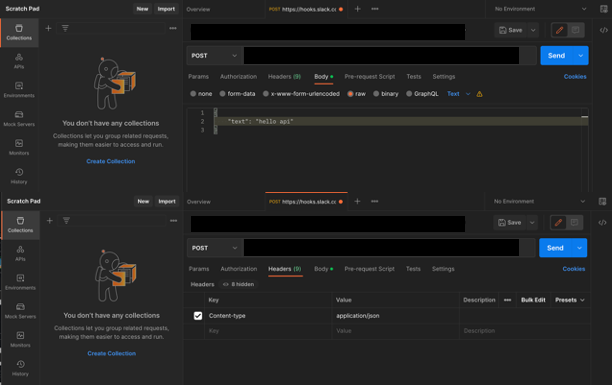
Task: Switch to the Headers (9) tab in the upper window
Action: click(284, 77)
